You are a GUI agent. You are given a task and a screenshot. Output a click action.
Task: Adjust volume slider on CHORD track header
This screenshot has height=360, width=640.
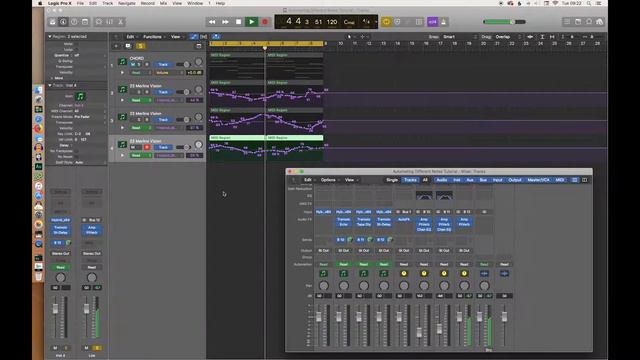pyautogui.click(x=184, y=64)
